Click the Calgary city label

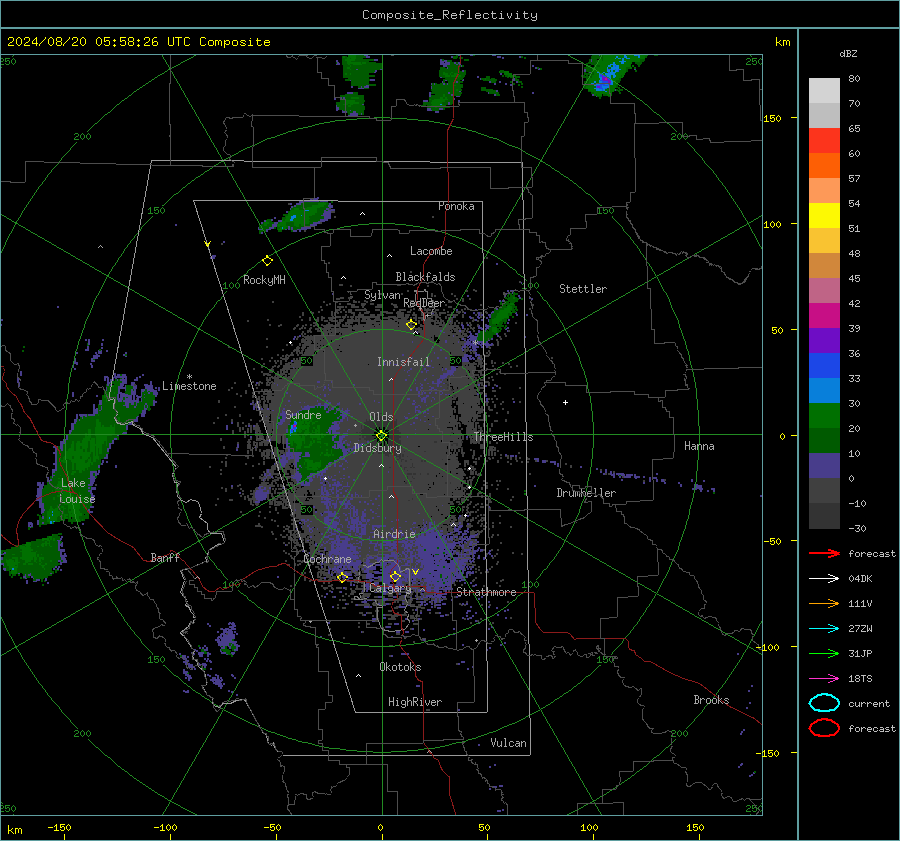[390, 588]
